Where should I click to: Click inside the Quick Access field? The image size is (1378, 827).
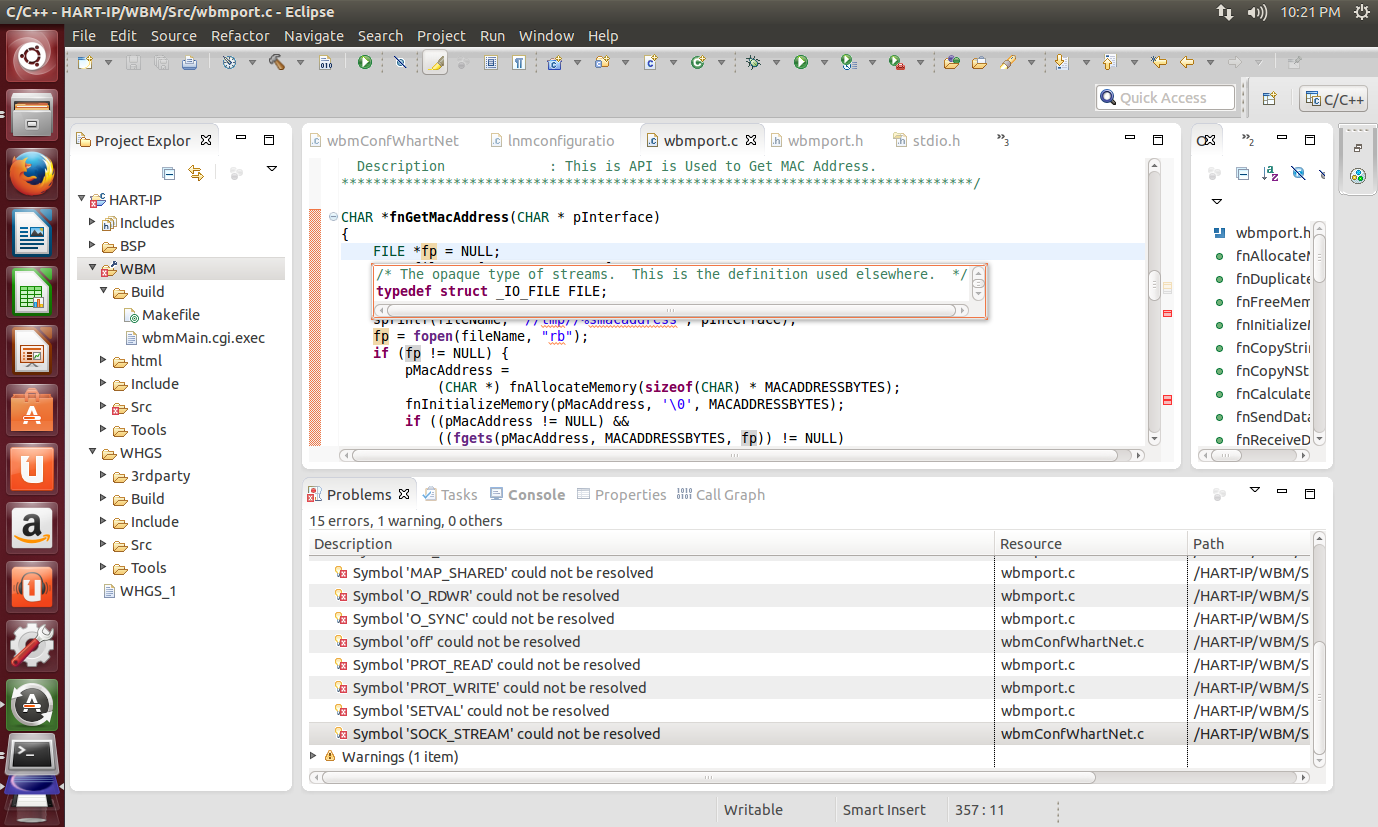[1165, 98]
